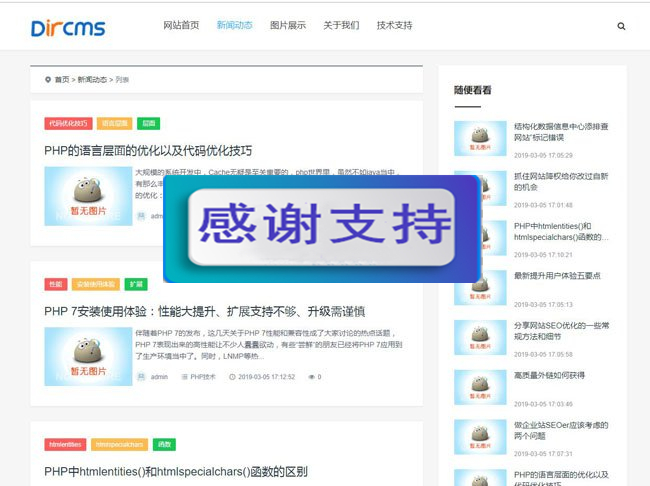650x486 pixels.
Task: Select the green tag of first article
Action: tap(148, 123)
